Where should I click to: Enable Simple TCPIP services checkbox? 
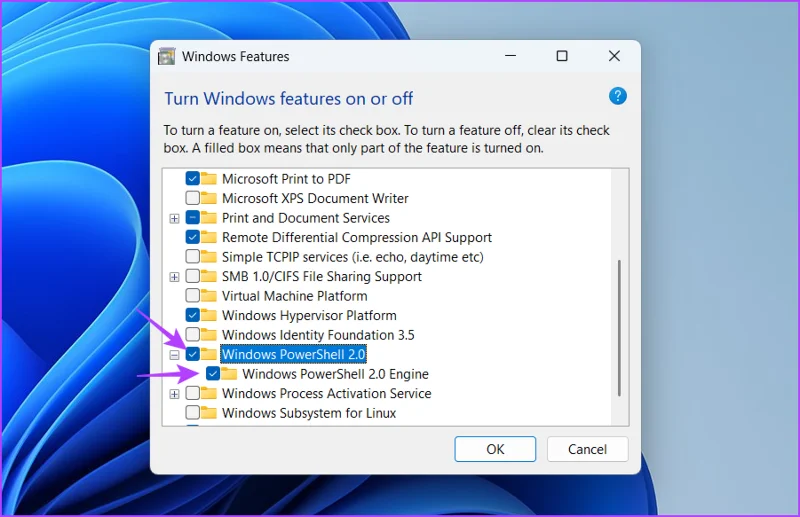[192, 257]
